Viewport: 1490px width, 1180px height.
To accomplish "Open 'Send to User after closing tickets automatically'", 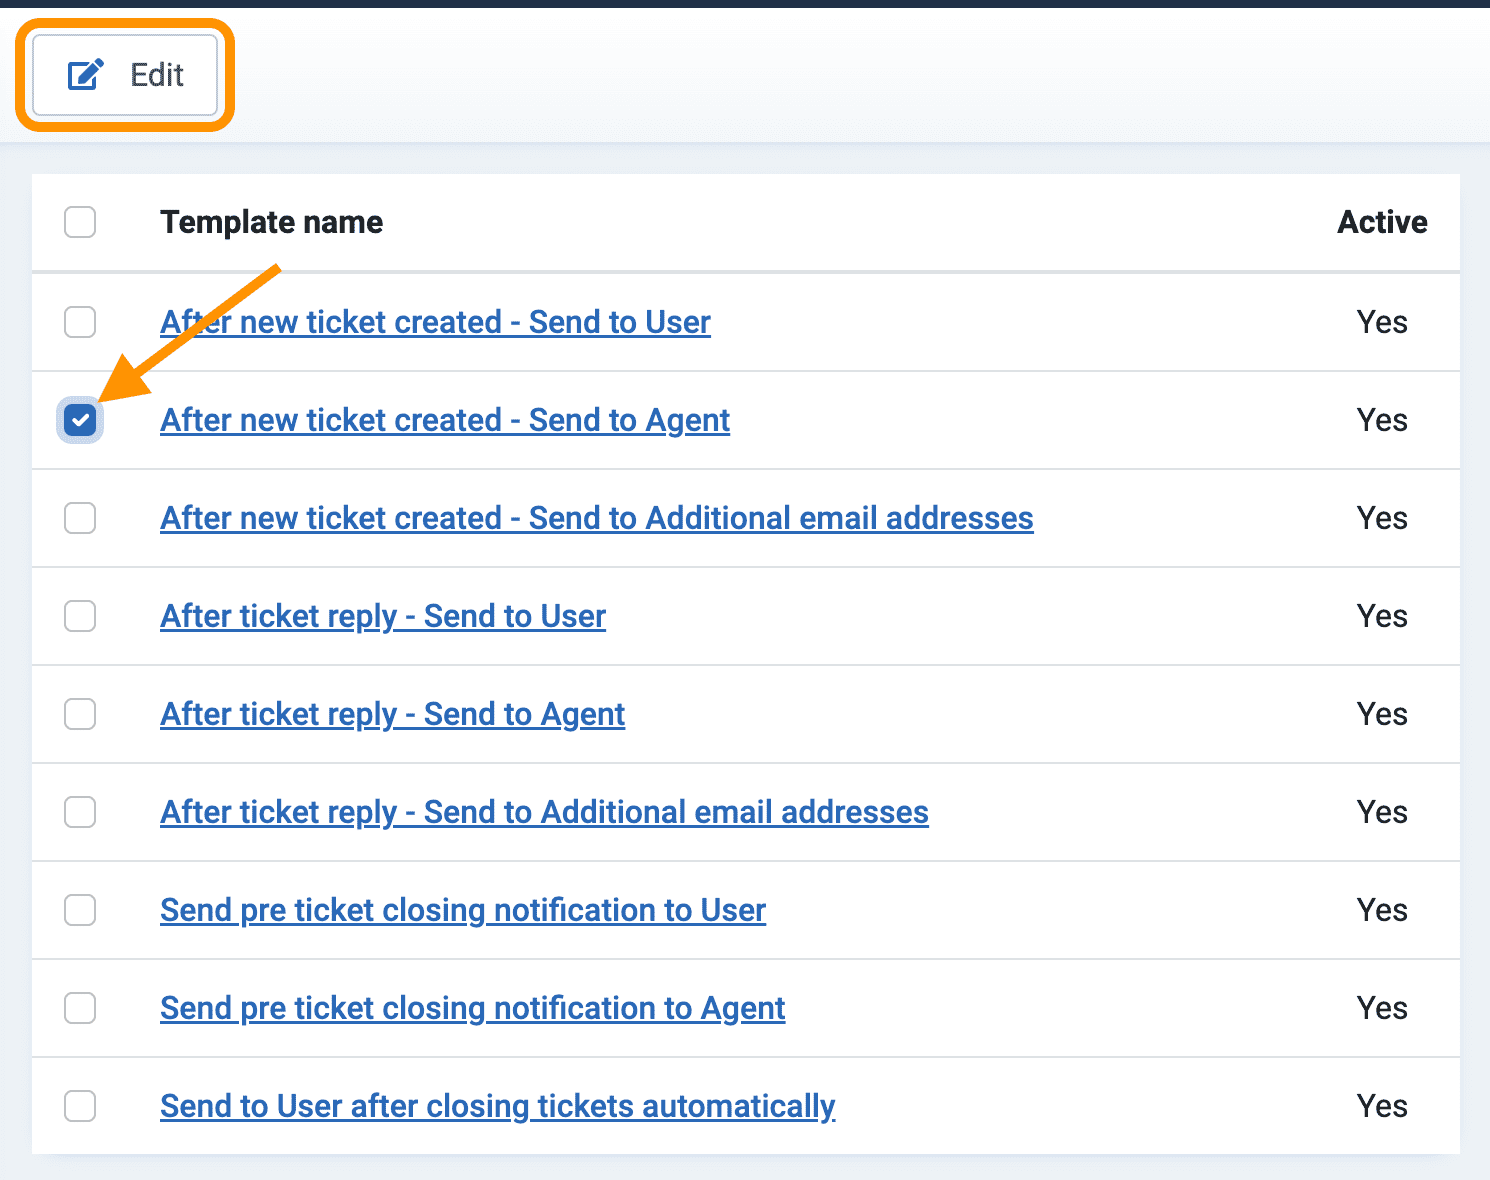I will 498,1106.
